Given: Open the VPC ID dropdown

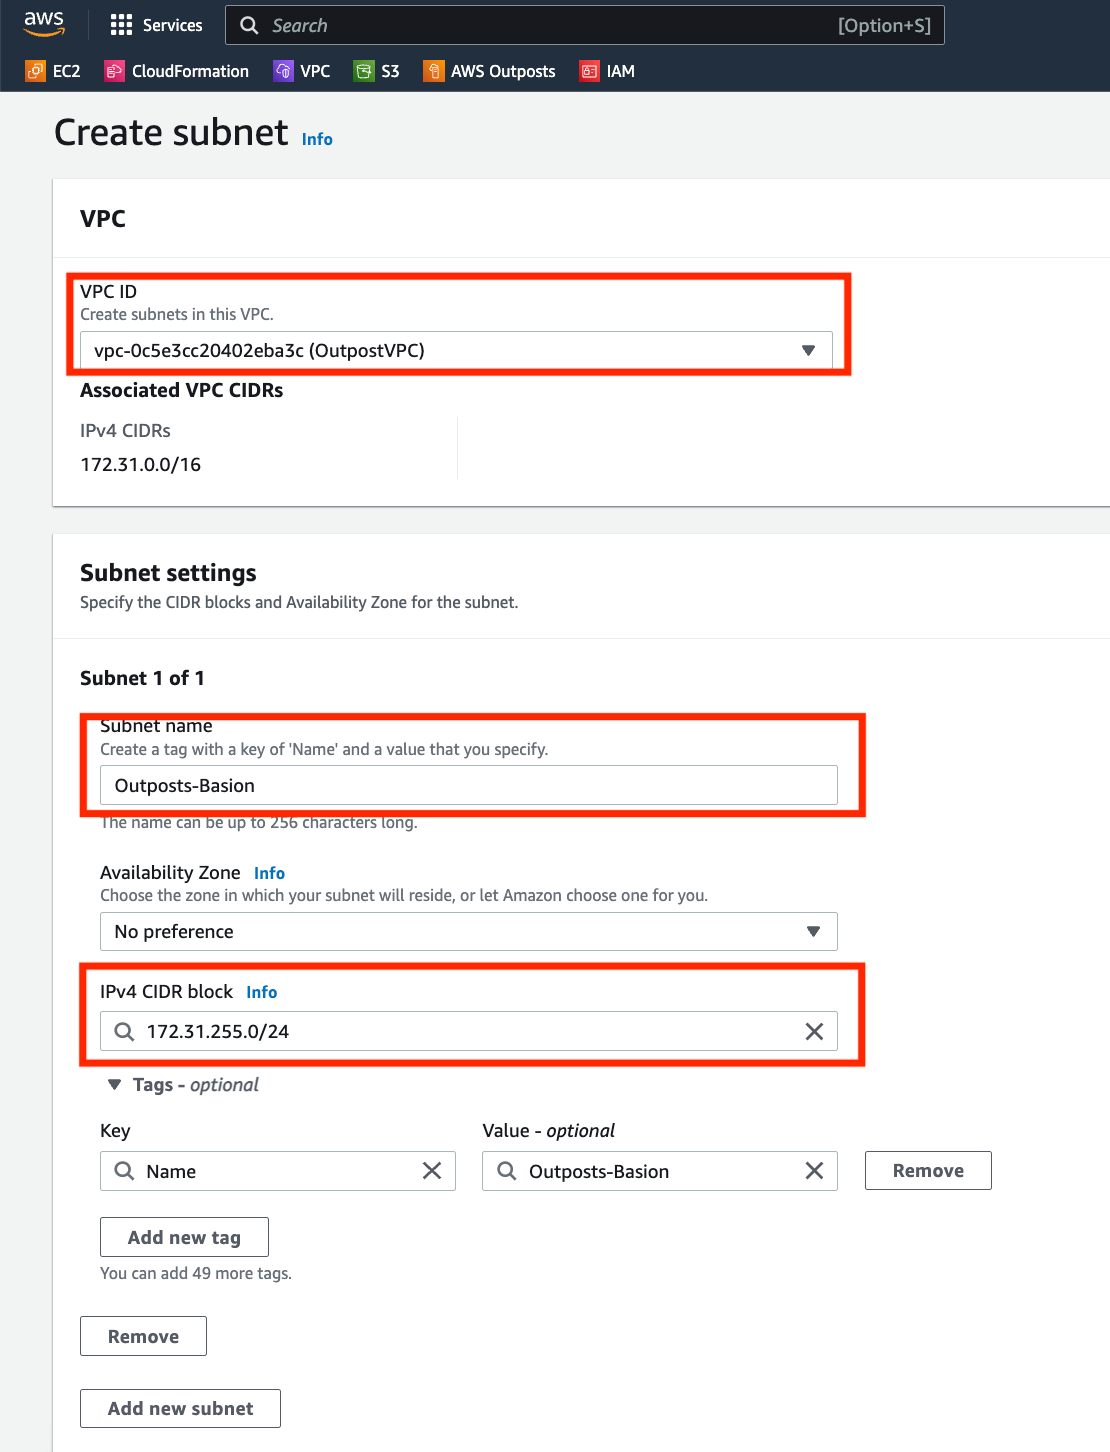Looking at the screenshot, I should tap(808, 350).
